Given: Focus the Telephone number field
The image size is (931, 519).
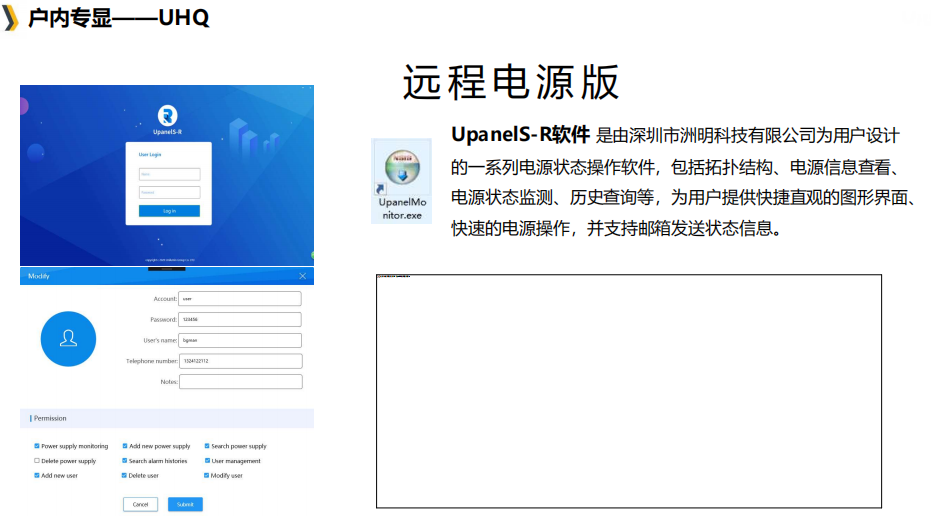Looking at the screenshot, I should coord(240,361).
